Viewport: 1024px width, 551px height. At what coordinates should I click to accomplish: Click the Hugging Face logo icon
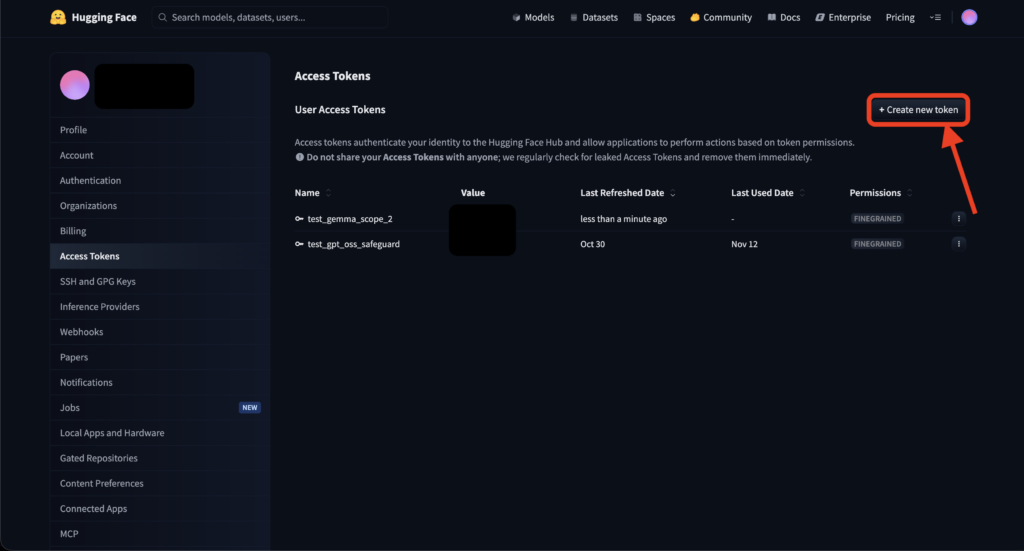coord(58,17)
